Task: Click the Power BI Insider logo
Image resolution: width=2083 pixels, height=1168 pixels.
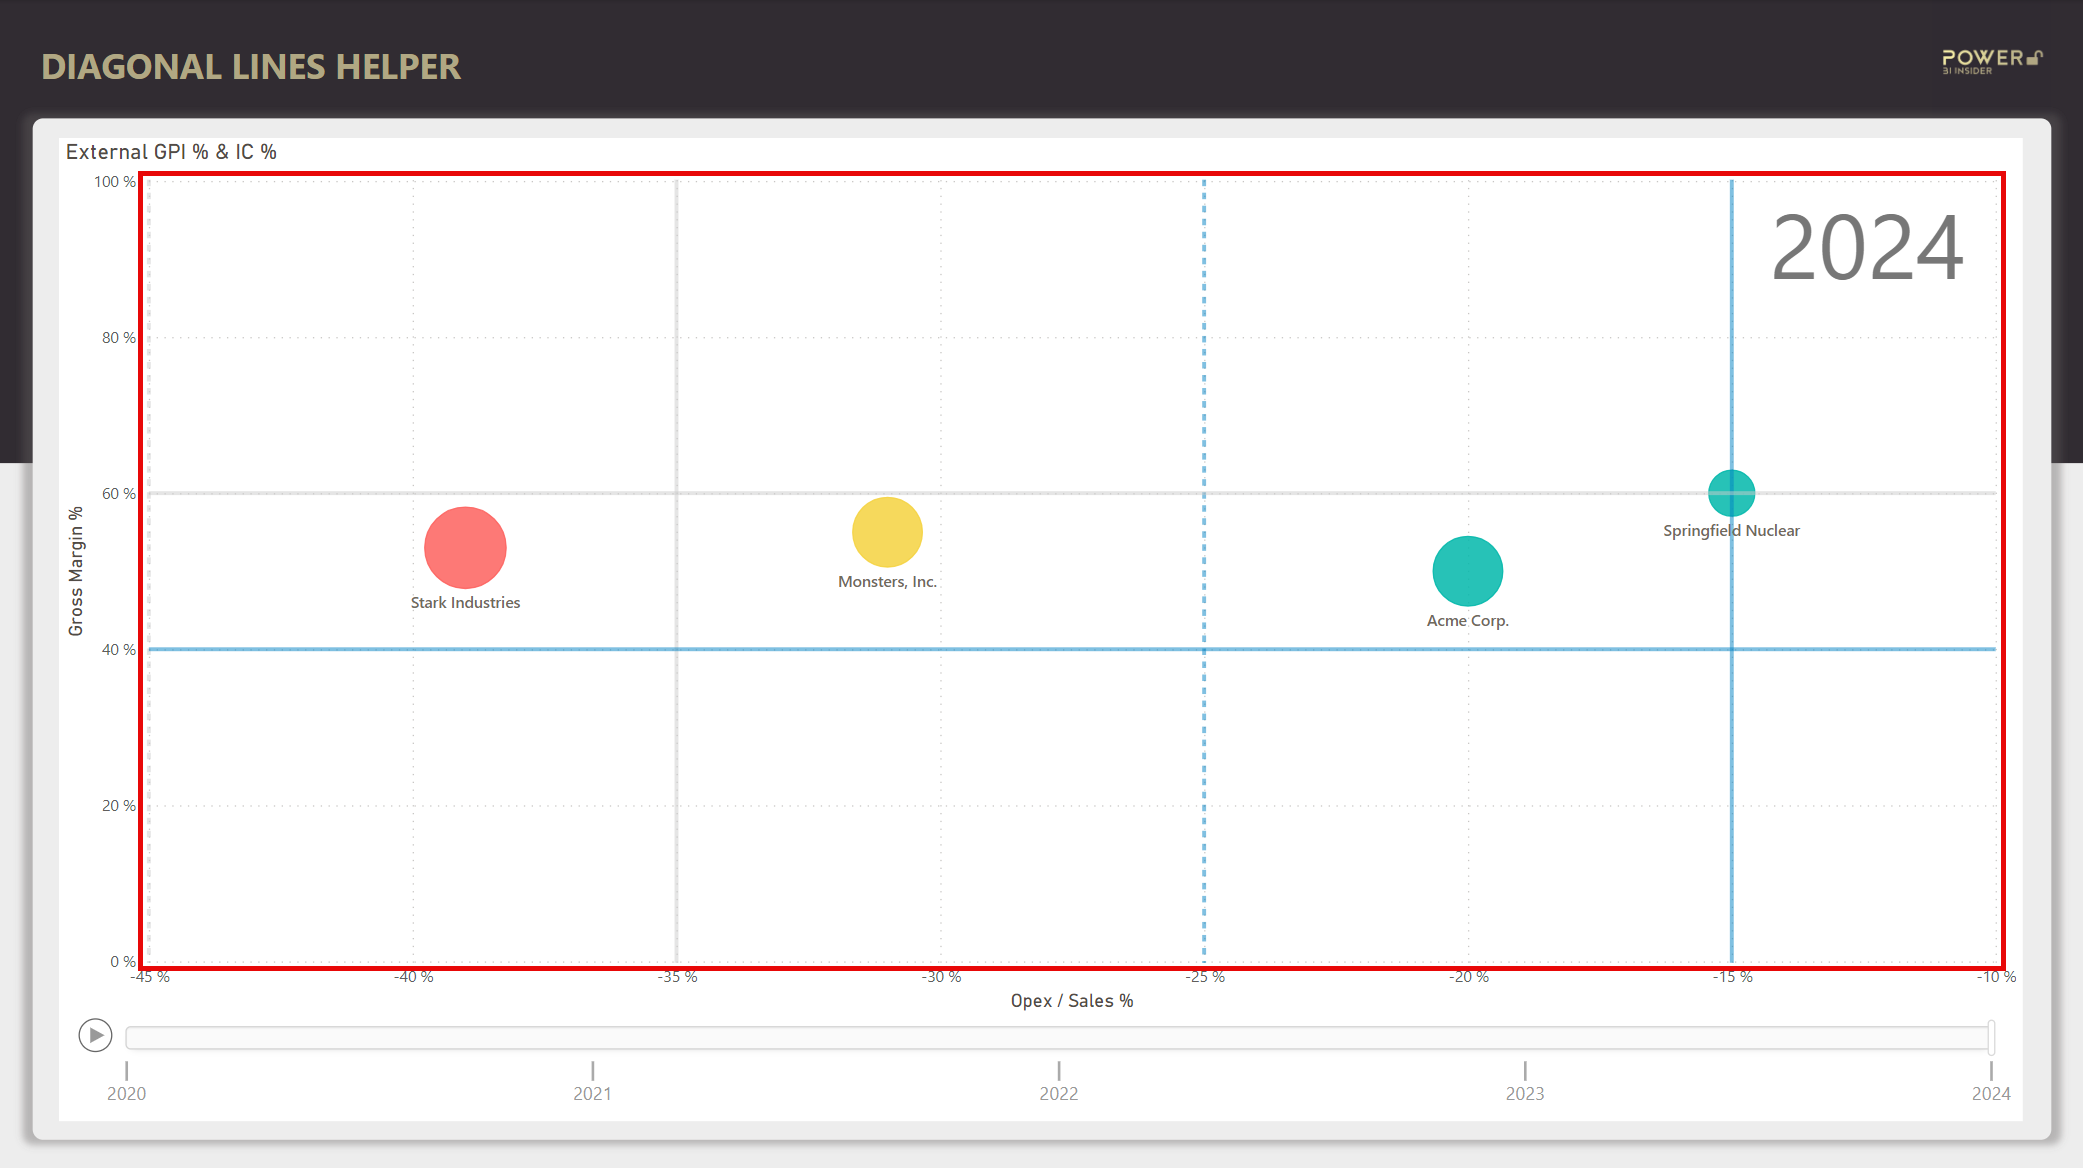Action: pyautogui.click(x=1992, y=62)
